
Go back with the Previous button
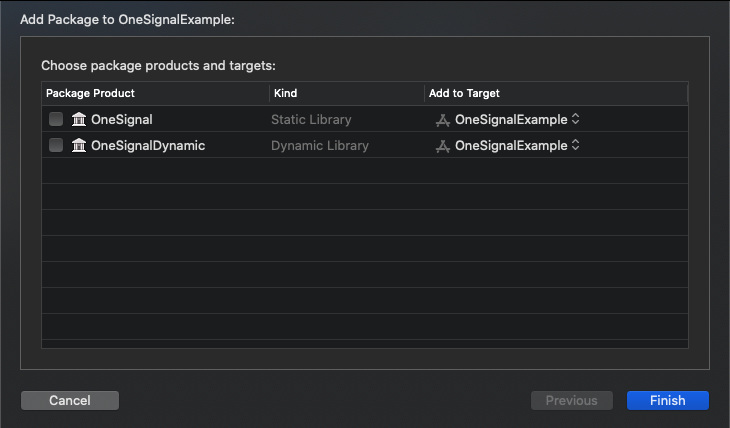click(x=572, y=401)
